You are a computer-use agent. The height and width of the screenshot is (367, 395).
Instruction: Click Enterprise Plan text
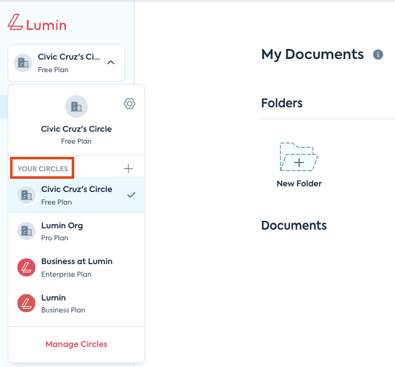click(66, 274)
